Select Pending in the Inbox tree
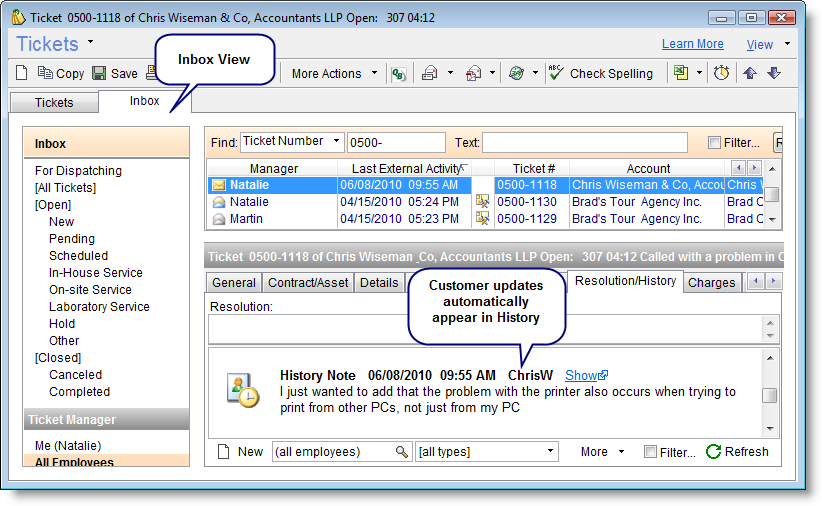The width and height of the screenshot is (822, 506). 72,239
